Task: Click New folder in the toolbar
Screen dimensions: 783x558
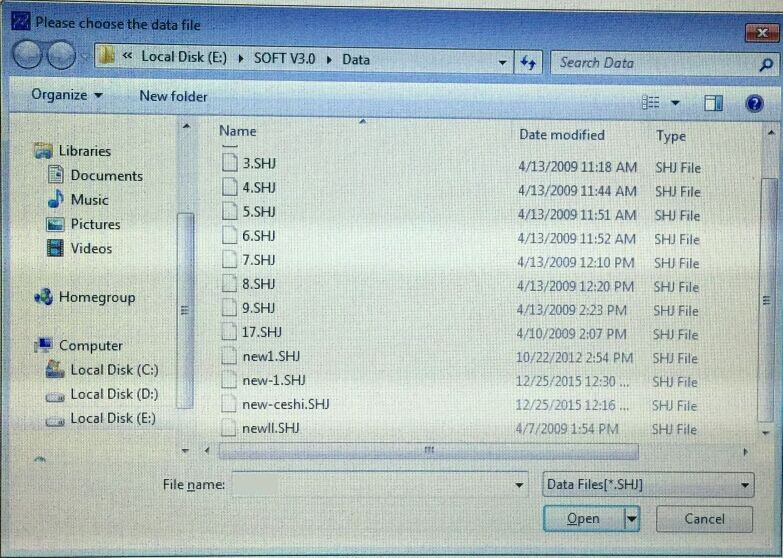Action: (x=173, y=96)
